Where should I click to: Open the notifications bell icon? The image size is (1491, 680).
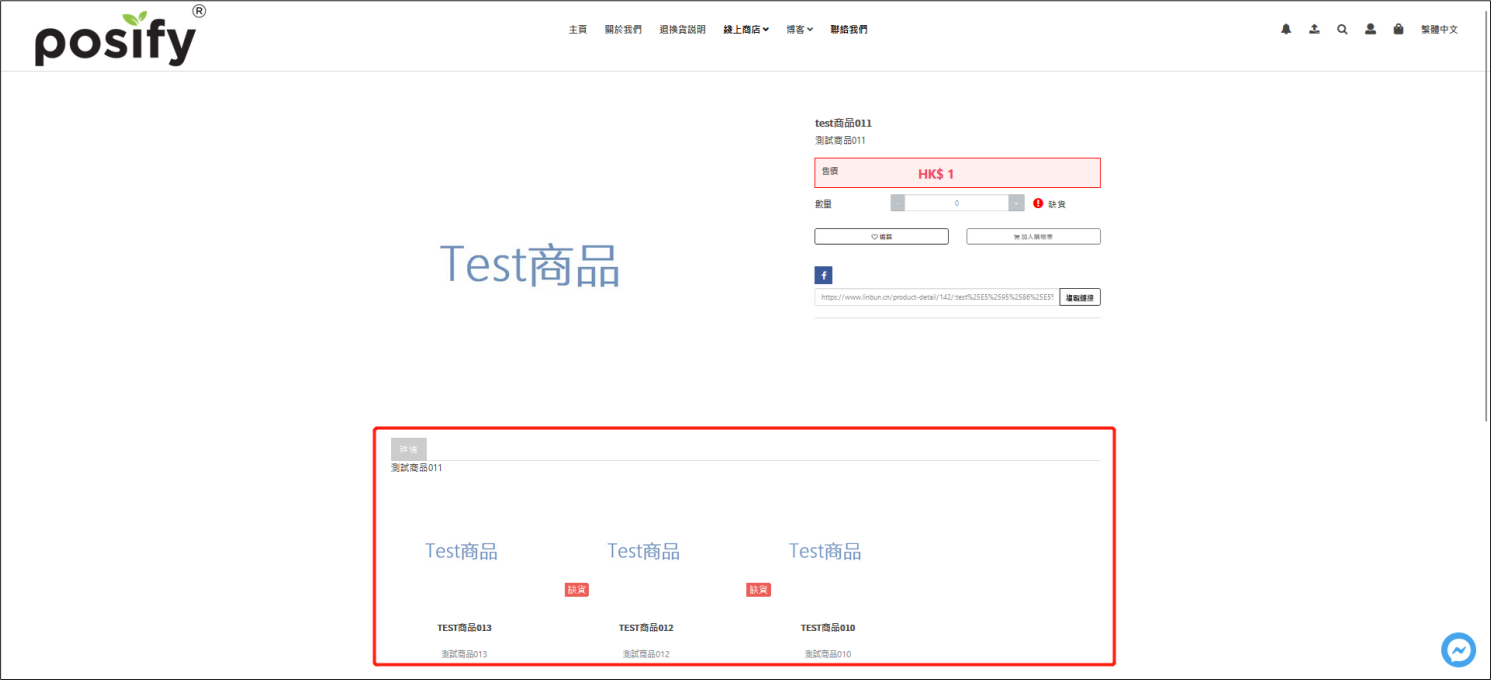(x=1286, y=30)
